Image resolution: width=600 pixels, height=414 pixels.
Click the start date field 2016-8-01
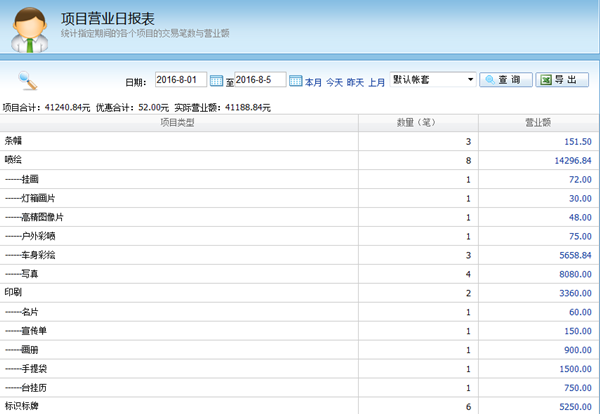(180, 80)
